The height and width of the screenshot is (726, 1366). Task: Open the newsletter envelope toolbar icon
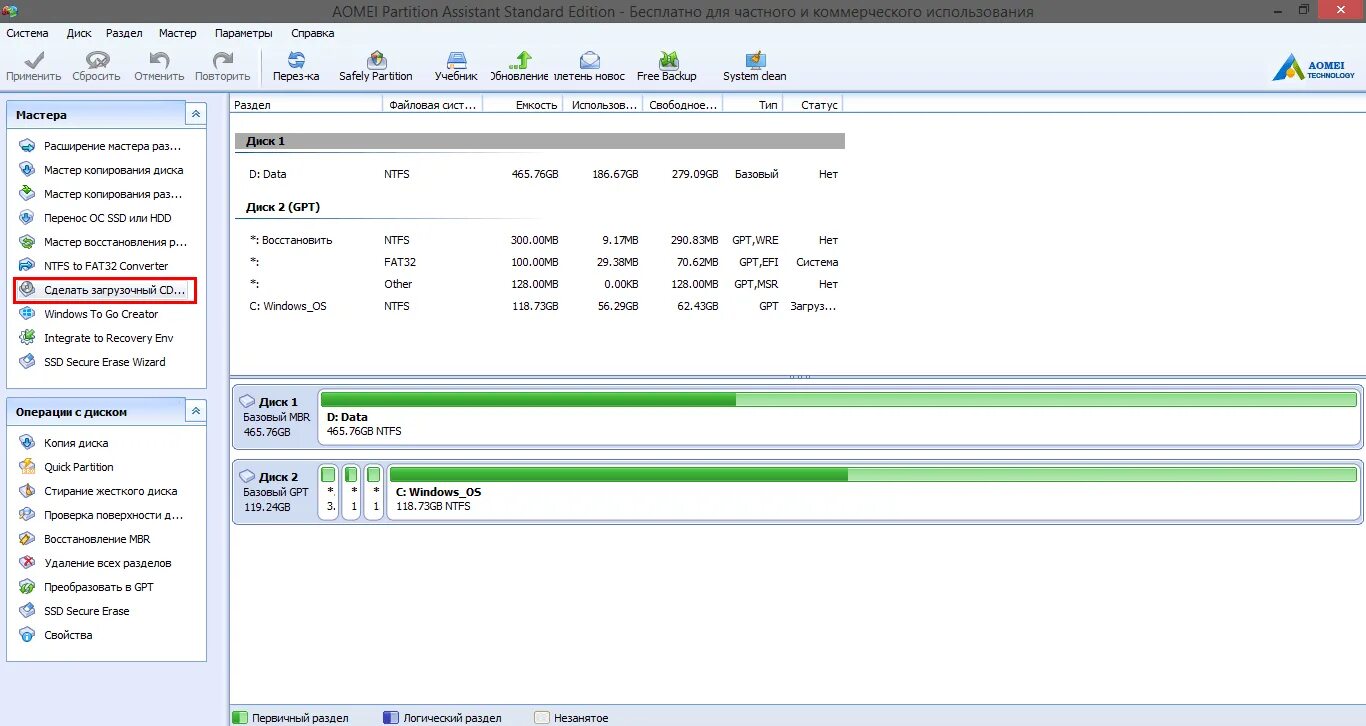(589, 66)
